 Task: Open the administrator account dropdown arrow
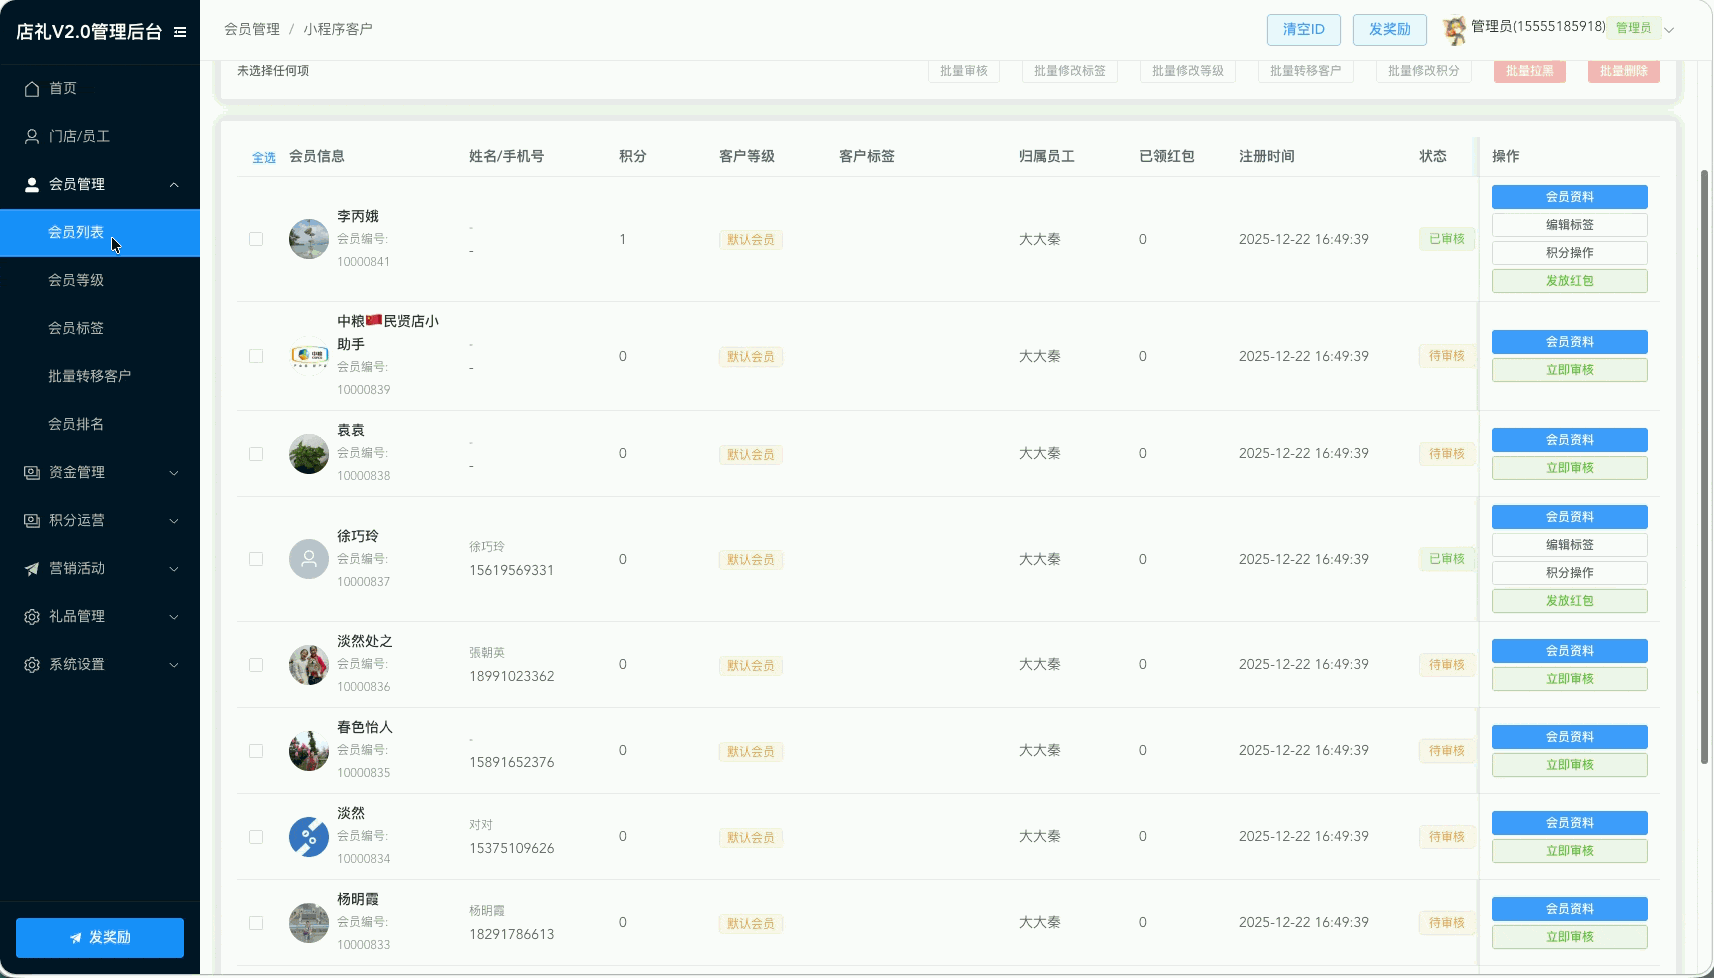pos(1669,30)
